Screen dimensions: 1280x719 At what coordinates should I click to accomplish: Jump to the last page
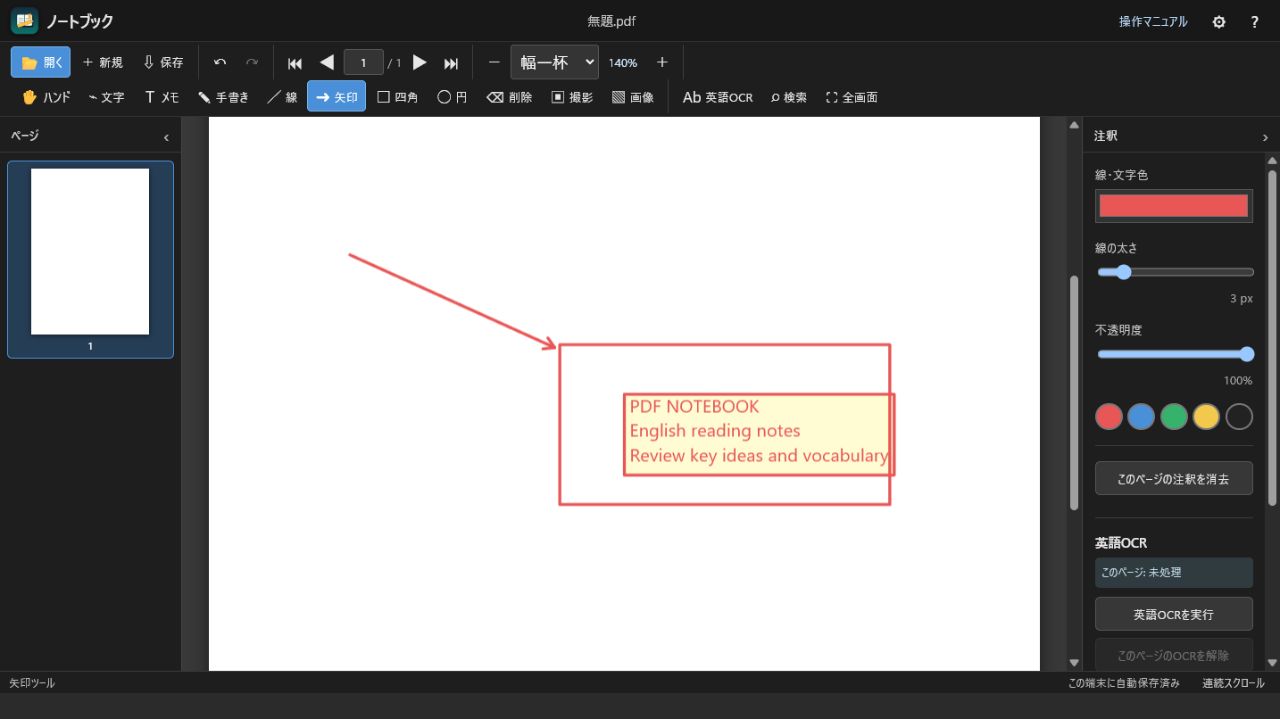(451, 62)
